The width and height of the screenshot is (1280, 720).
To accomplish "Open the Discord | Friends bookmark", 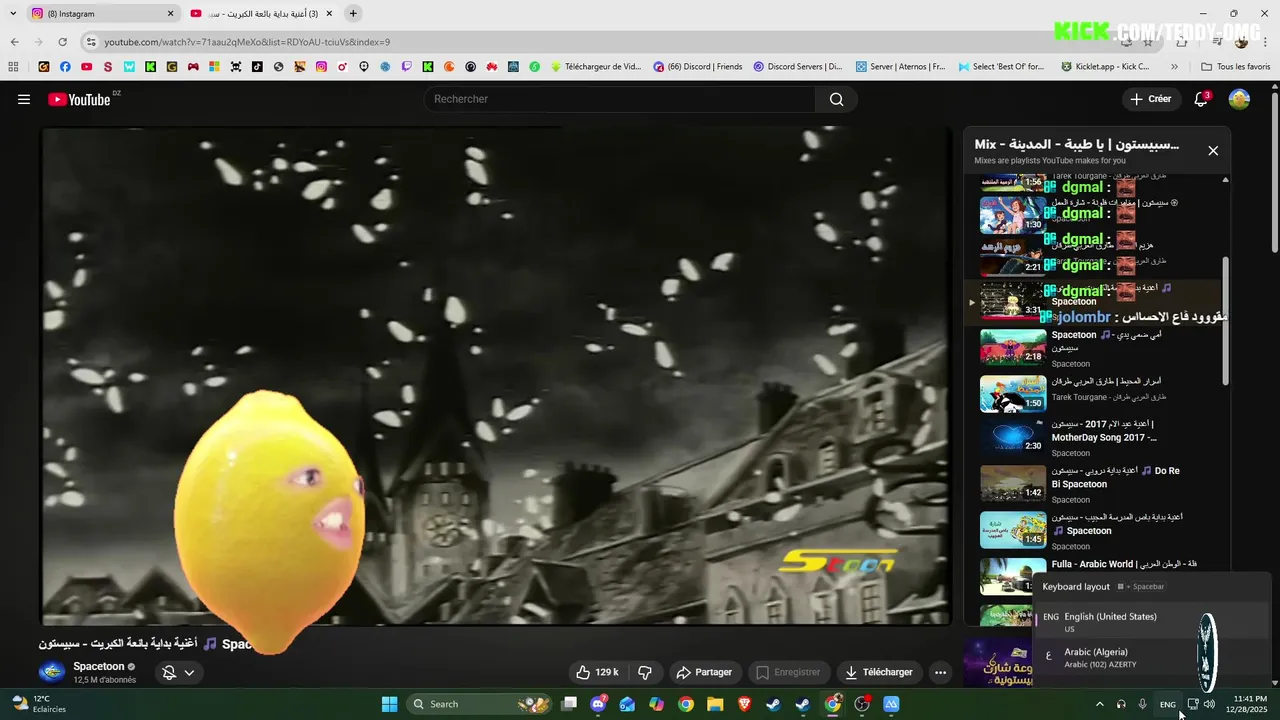I will pos(698,67).
